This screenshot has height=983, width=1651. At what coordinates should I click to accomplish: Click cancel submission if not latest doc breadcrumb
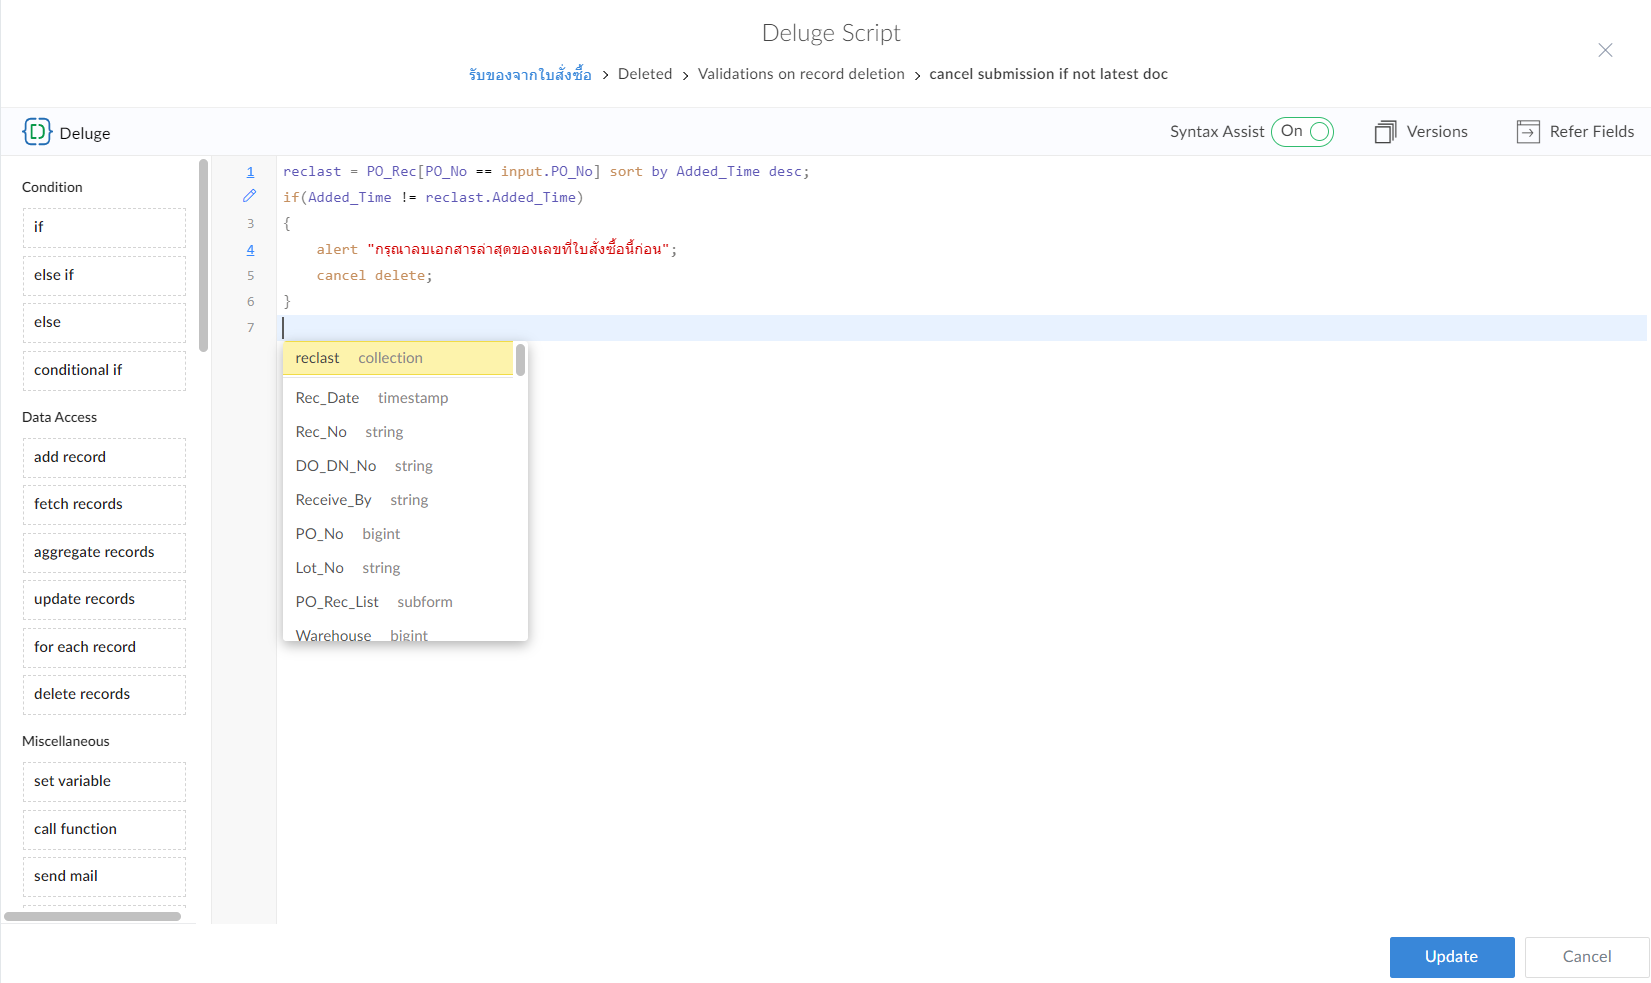tap(1048, 74)
